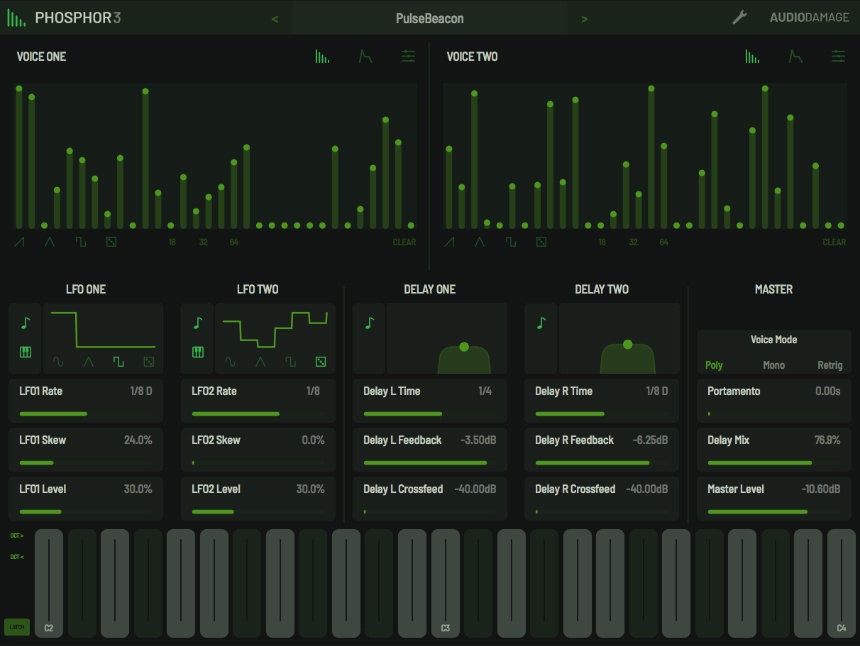The image size is (860, 646).
Task: Click the square wave preset icon under Voice Two
Action: point(513,240)
